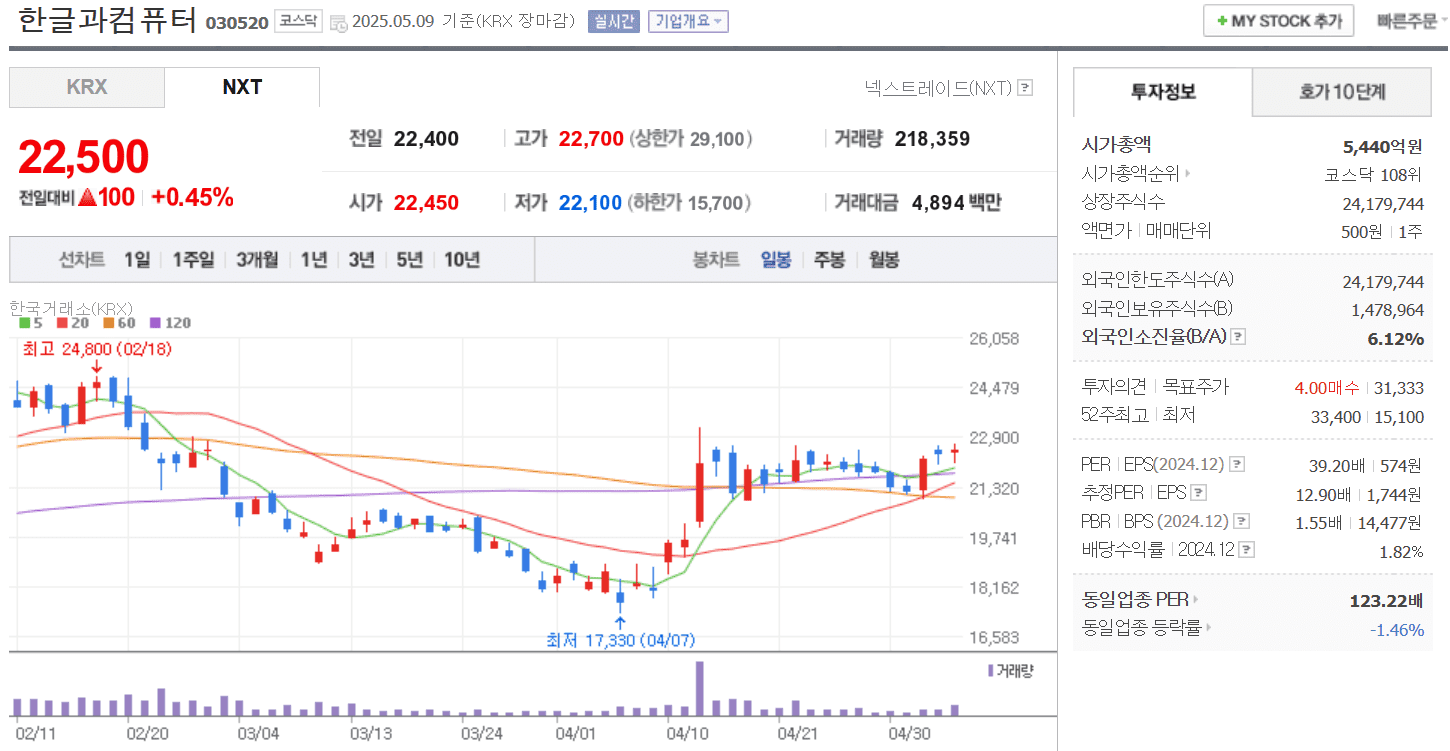Expand the 동일업종 PER arrow link
The height and width of the screenshot is (751, 1450).
click(x=1195, y=600)
